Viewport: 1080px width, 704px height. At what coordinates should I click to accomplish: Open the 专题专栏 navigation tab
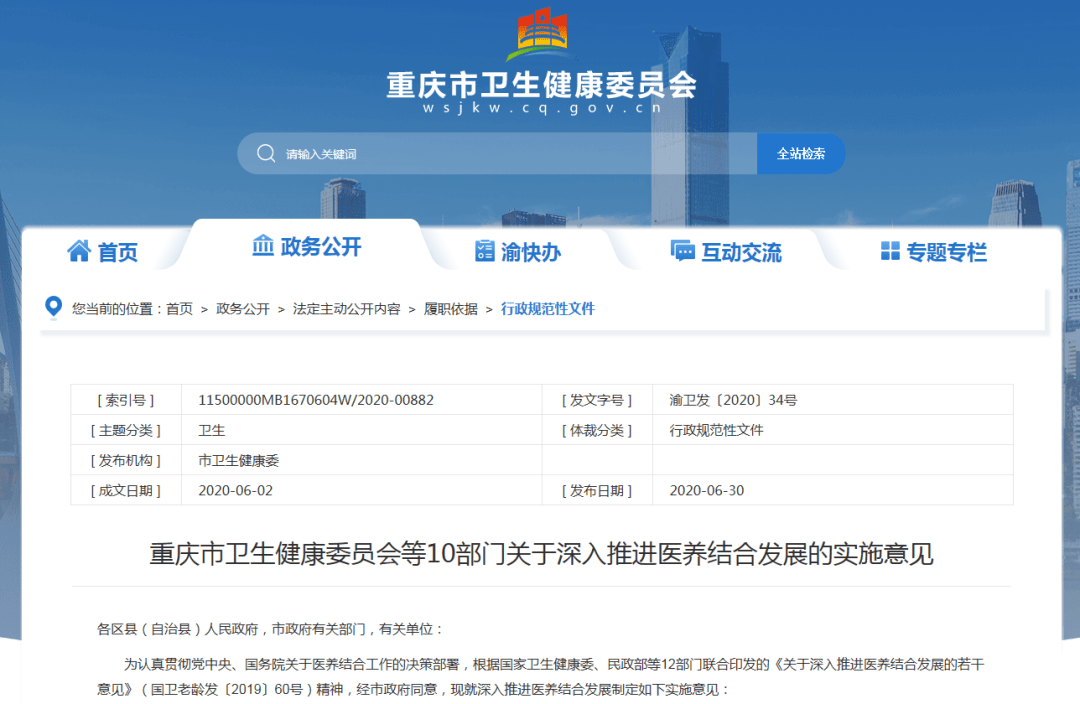pos(934,251)
